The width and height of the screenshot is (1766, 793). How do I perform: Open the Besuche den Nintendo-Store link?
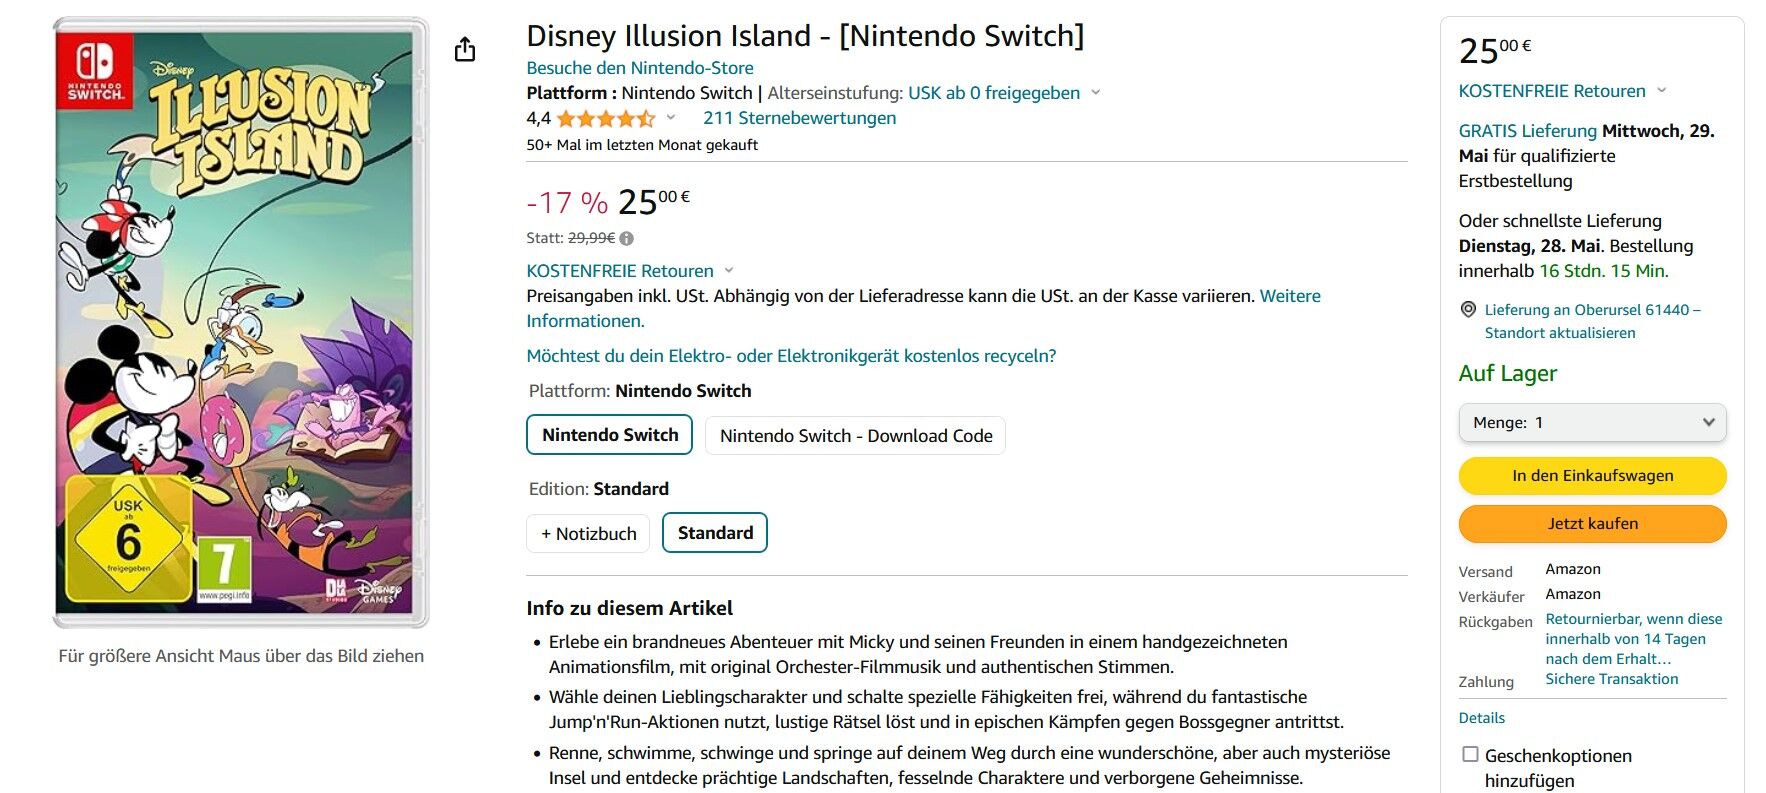pos(640,68)
